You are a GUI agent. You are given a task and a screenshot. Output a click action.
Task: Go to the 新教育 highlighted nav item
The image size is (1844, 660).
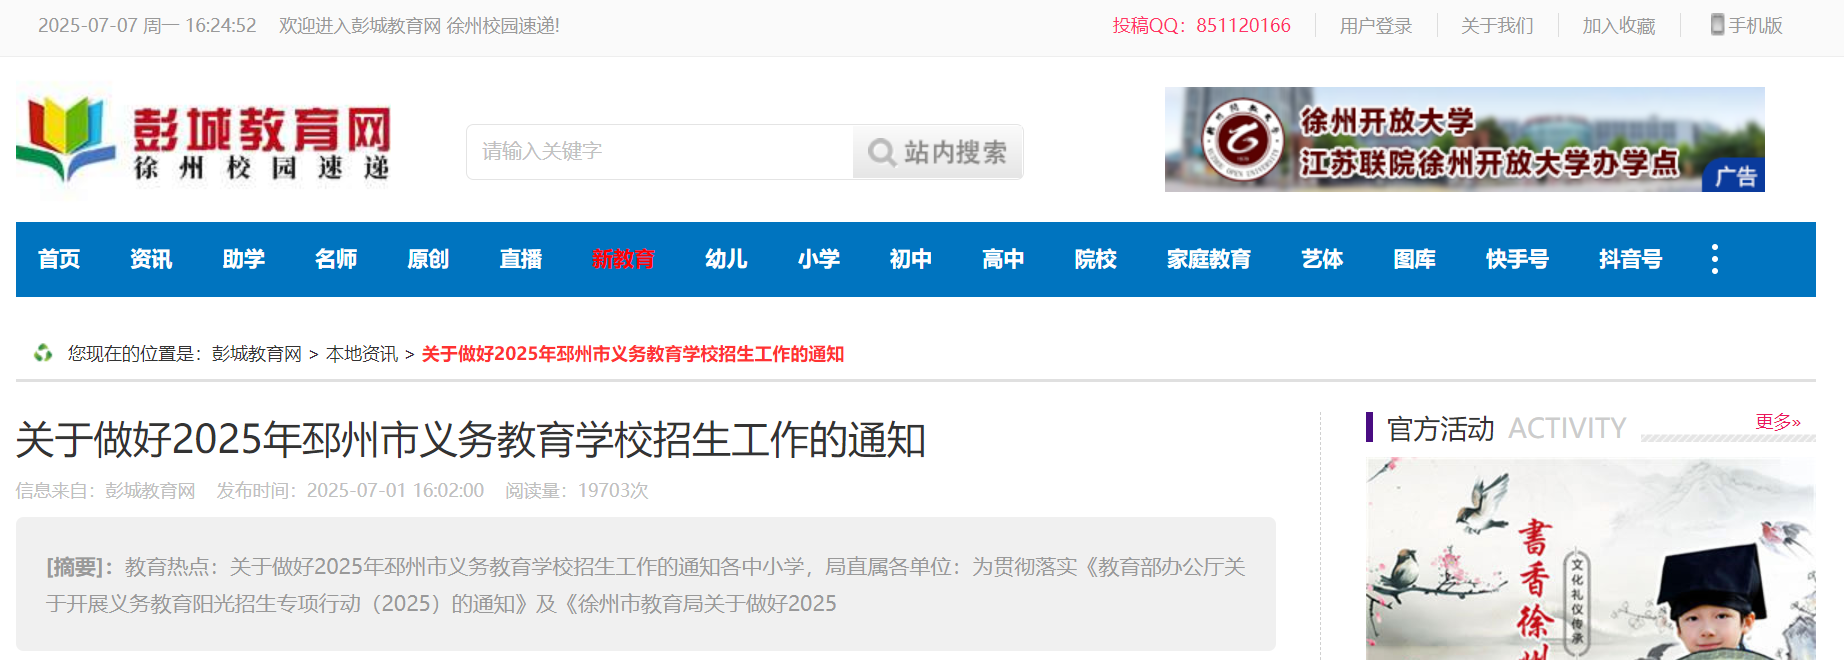tap(623, 259)
